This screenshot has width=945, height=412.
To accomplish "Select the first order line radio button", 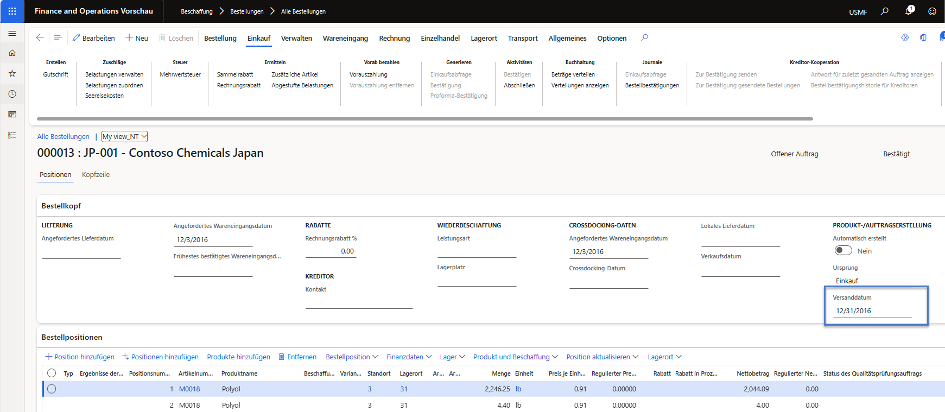I will click(51, 389).
